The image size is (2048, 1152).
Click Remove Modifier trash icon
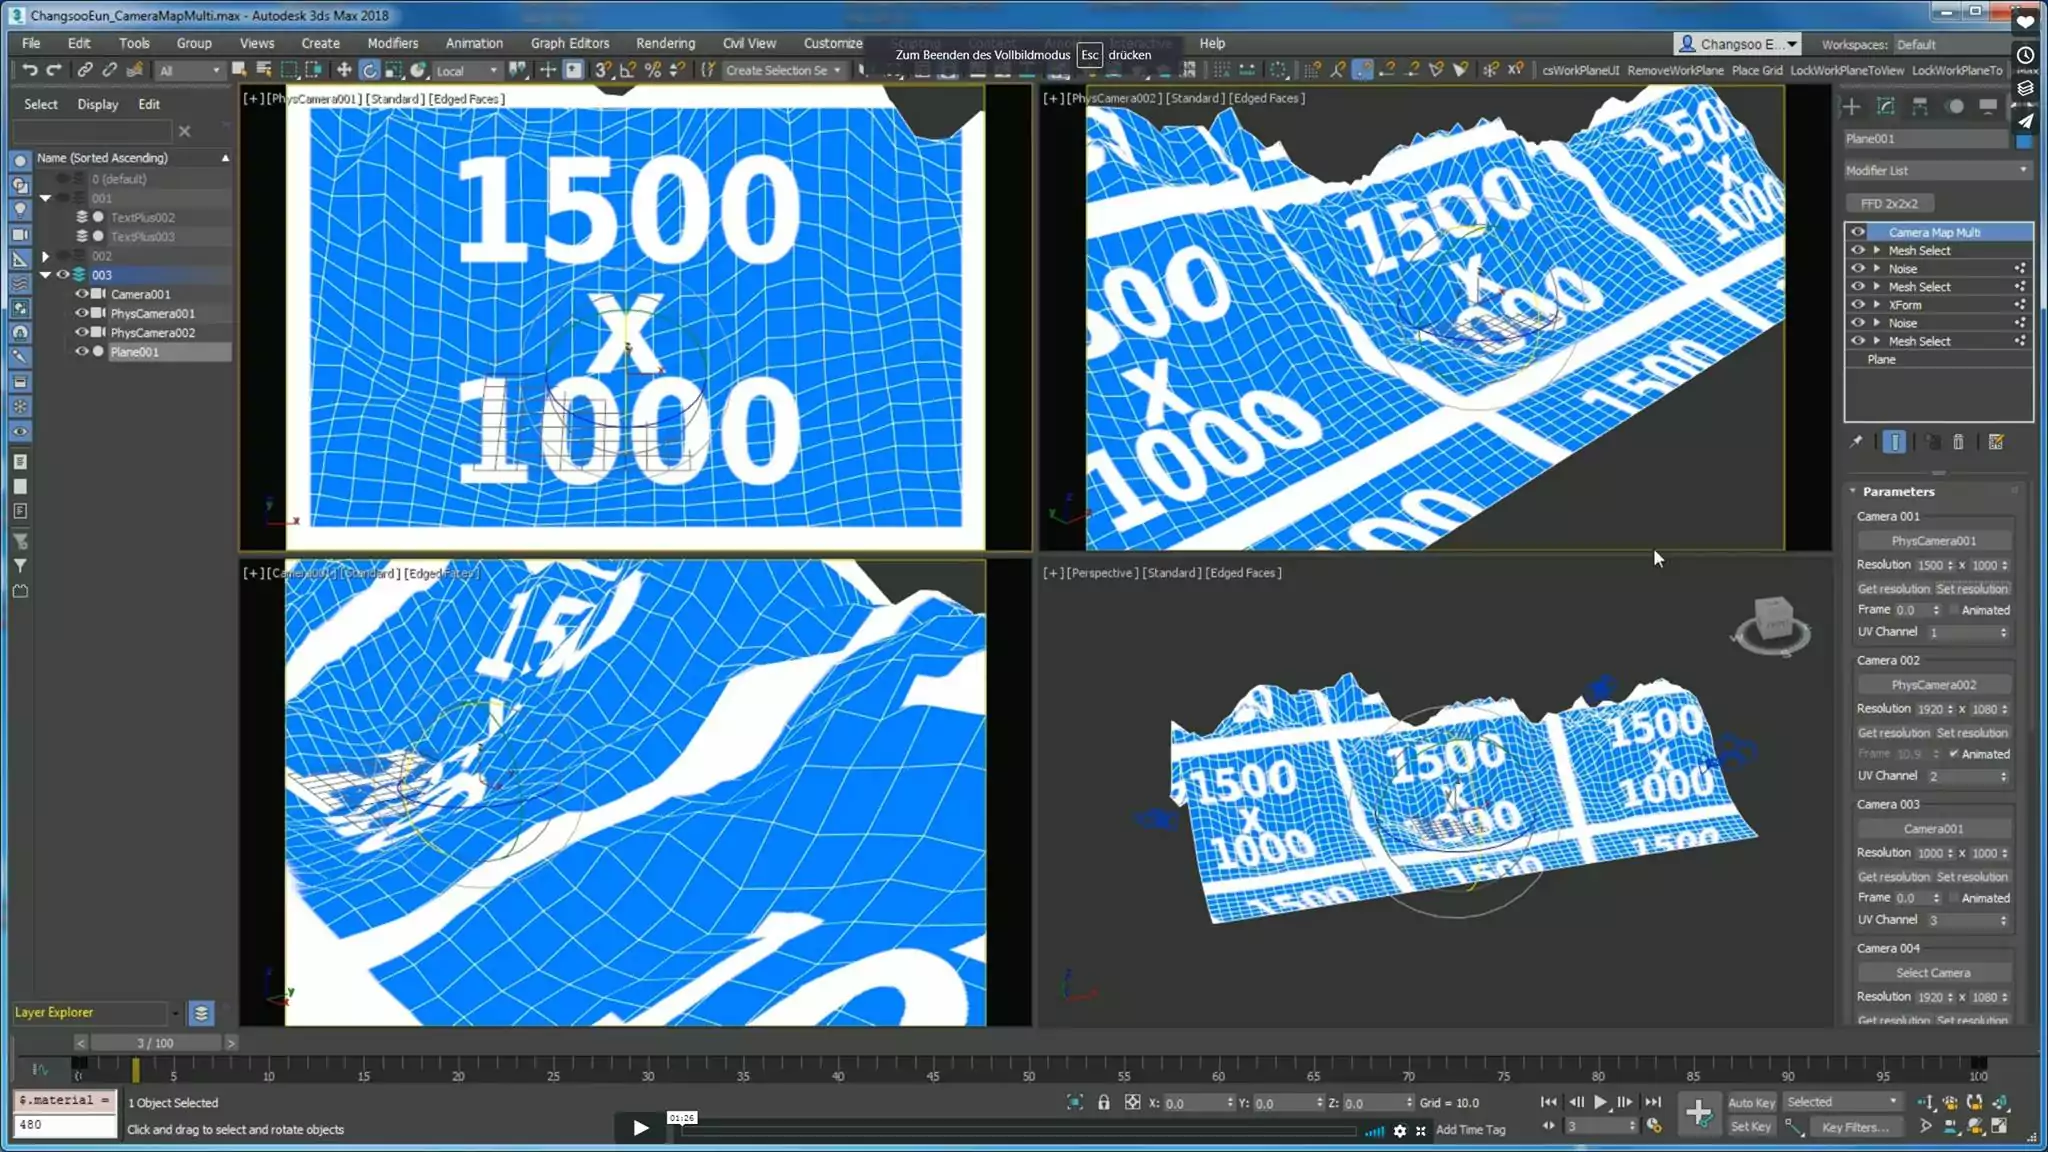[1958, 442]
